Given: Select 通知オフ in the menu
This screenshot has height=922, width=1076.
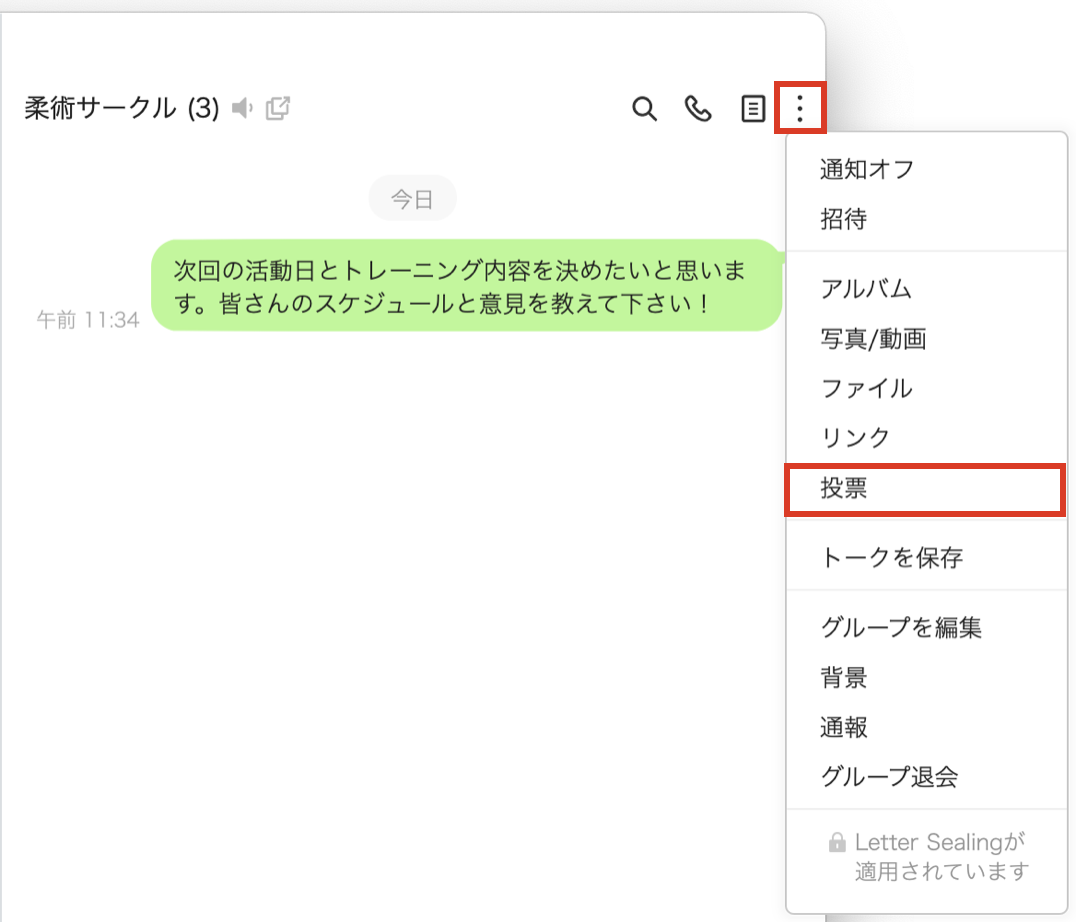Looking at the screenshot, I should point(926,169).
